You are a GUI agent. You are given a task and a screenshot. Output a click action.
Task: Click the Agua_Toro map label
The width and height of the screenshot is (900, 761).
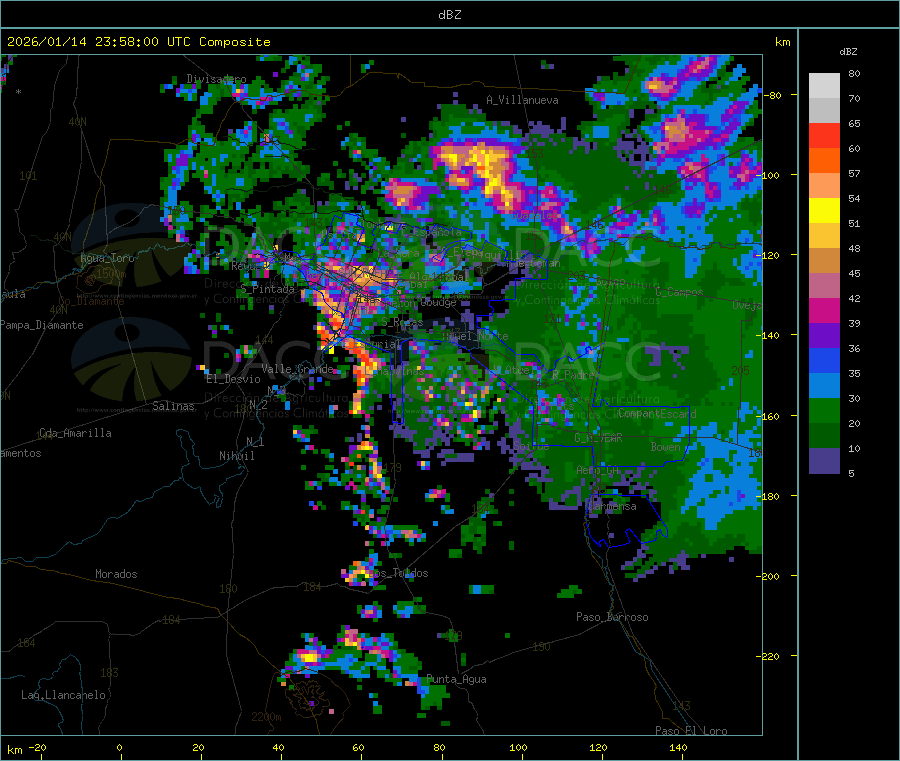point(107,258)
